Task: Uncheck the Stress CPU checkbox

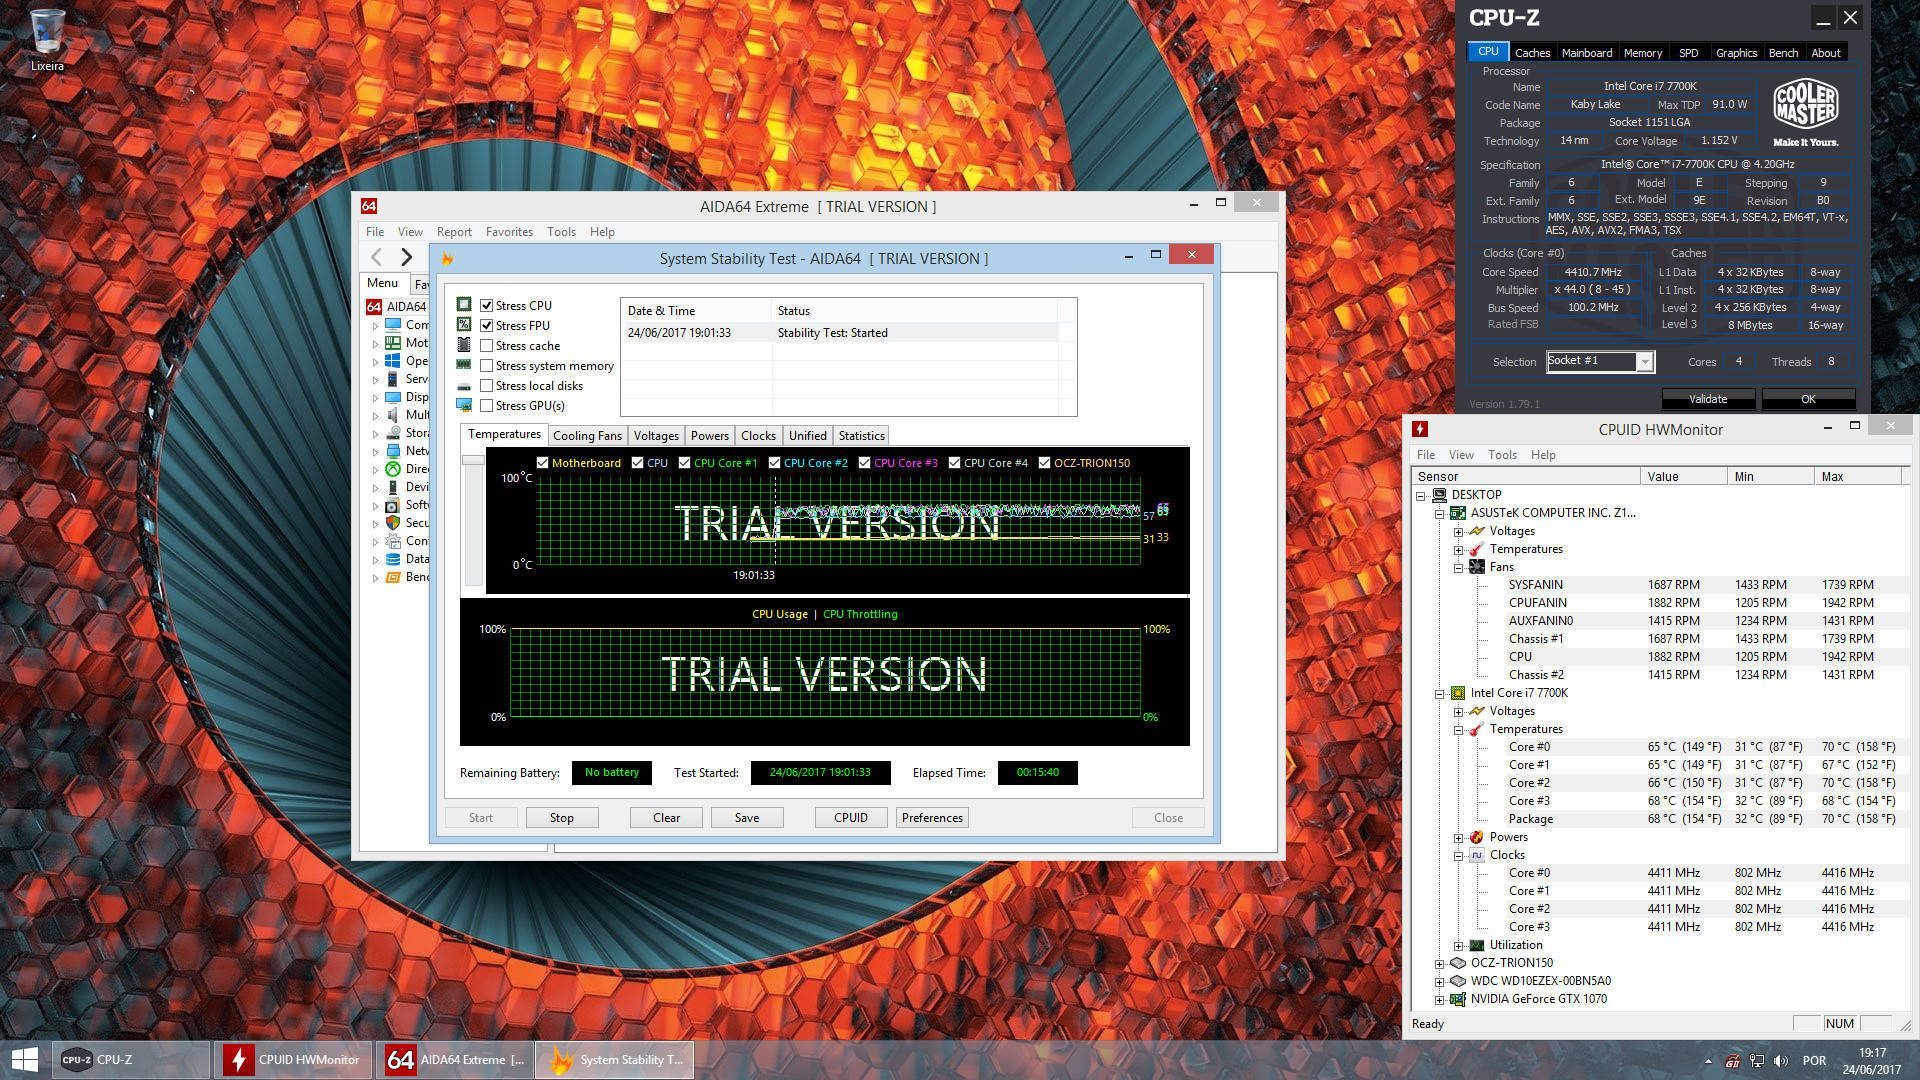Action: click(x=487, y=305)
